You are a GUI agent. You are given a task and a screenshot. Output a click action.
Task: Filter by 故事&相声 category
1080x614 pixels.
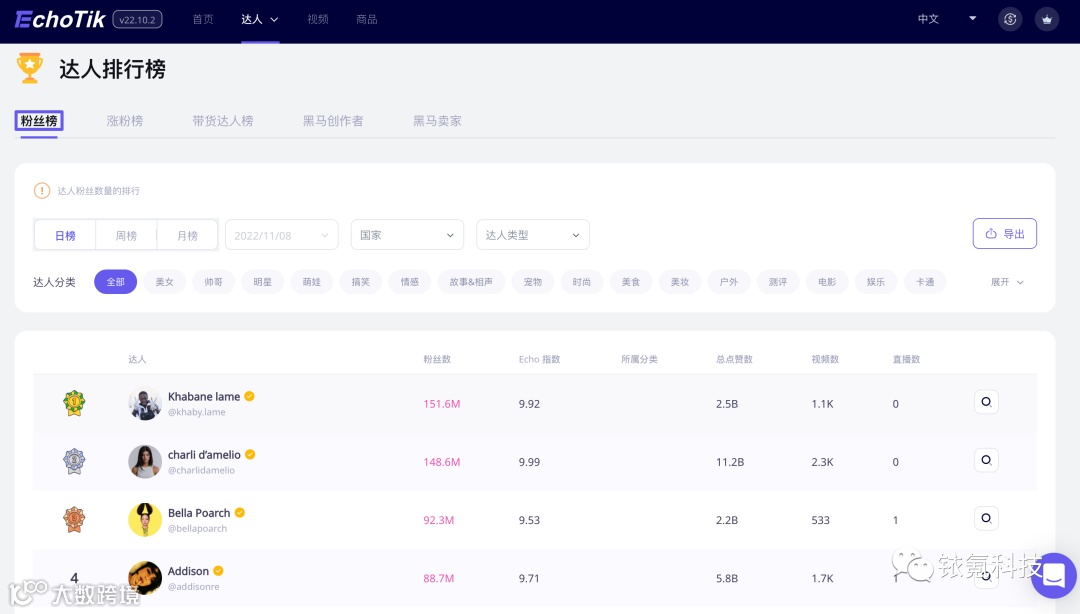pos(471,282)
